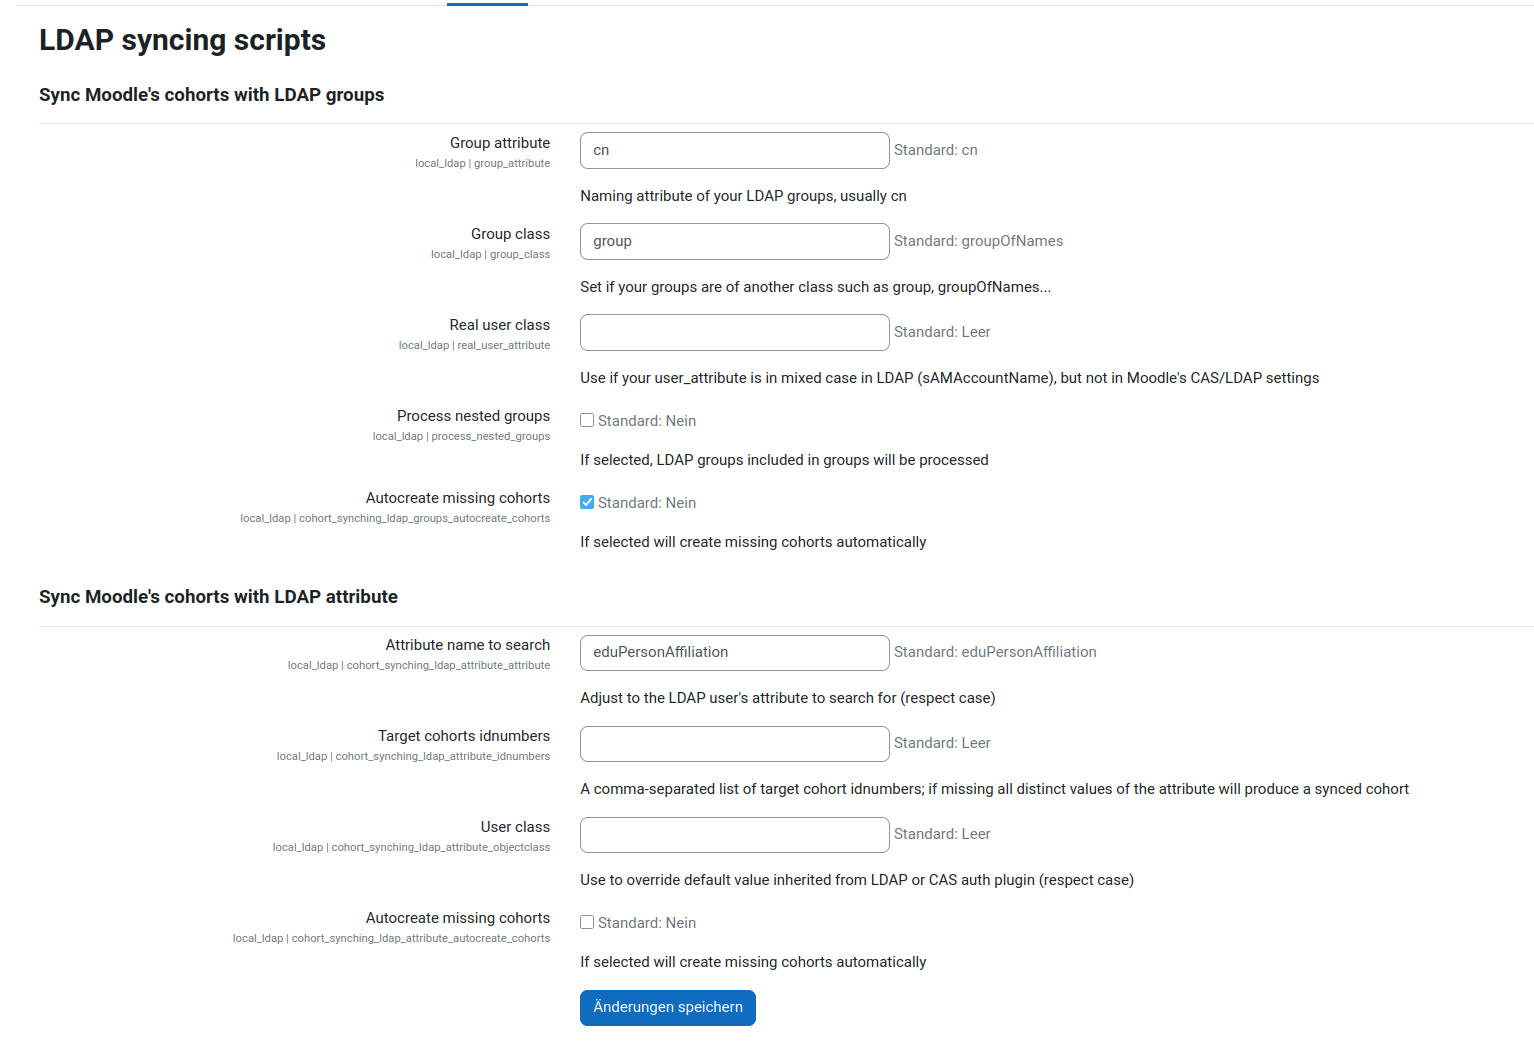Select the "Real user class" label text

499,325
